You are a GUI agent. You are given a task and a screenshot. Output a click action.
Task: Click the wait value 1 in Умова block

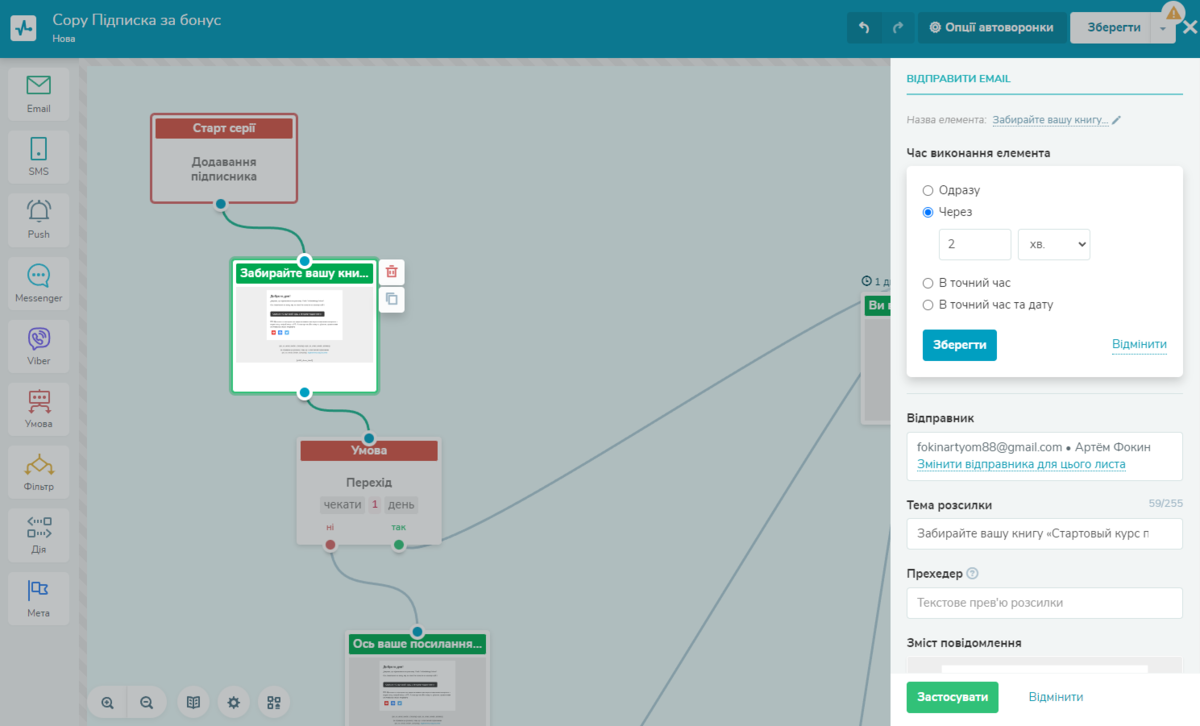[375, 505]
